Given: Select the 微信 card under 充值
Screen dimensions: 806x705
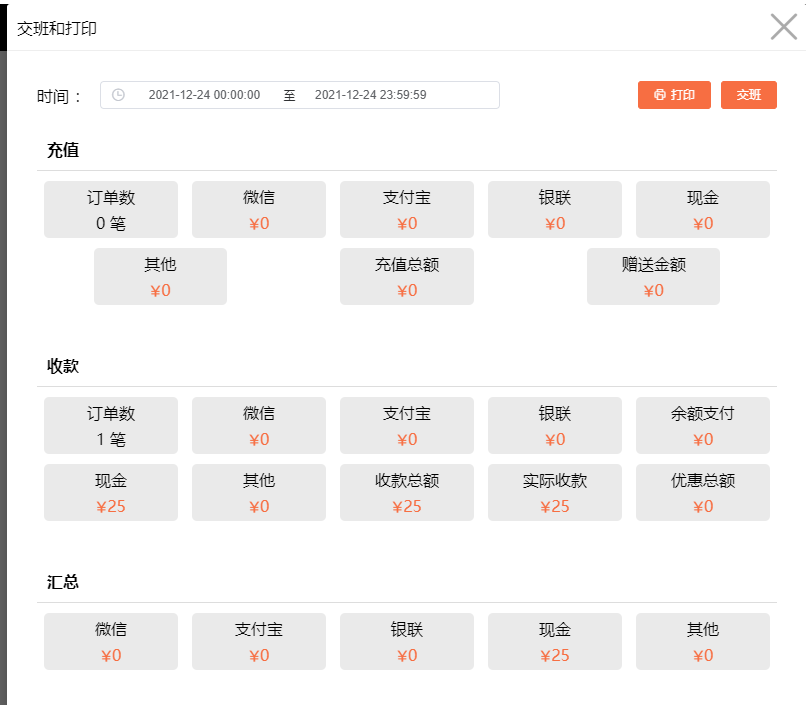Looking at the screenshot, I should click(259, 209).
